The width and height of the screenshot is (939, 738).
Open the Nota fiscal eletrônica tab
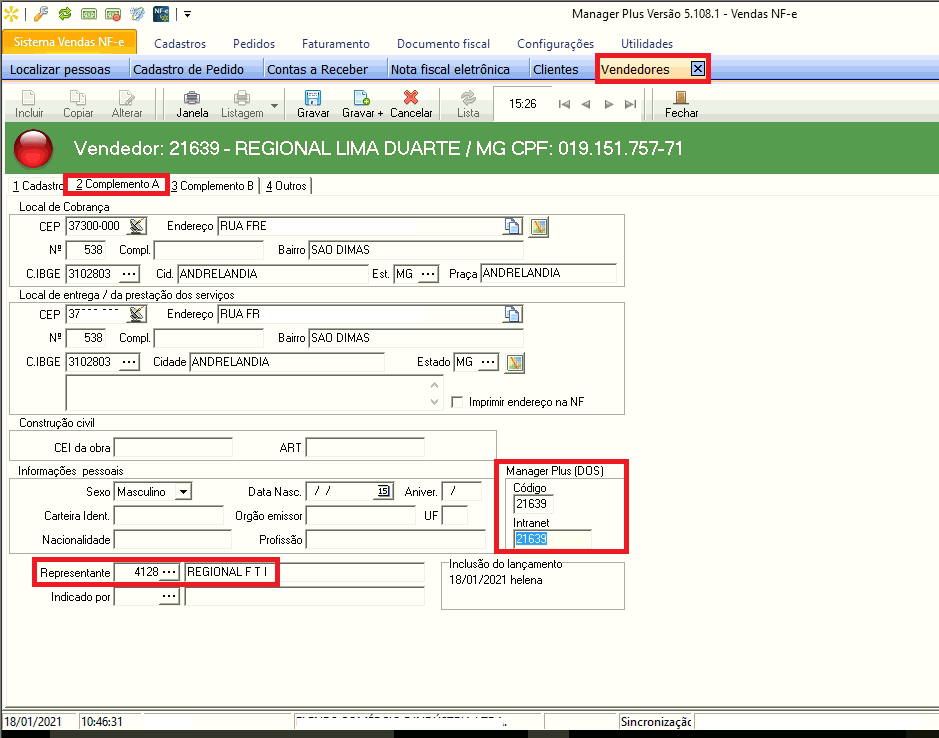click(x=450, y=69)
